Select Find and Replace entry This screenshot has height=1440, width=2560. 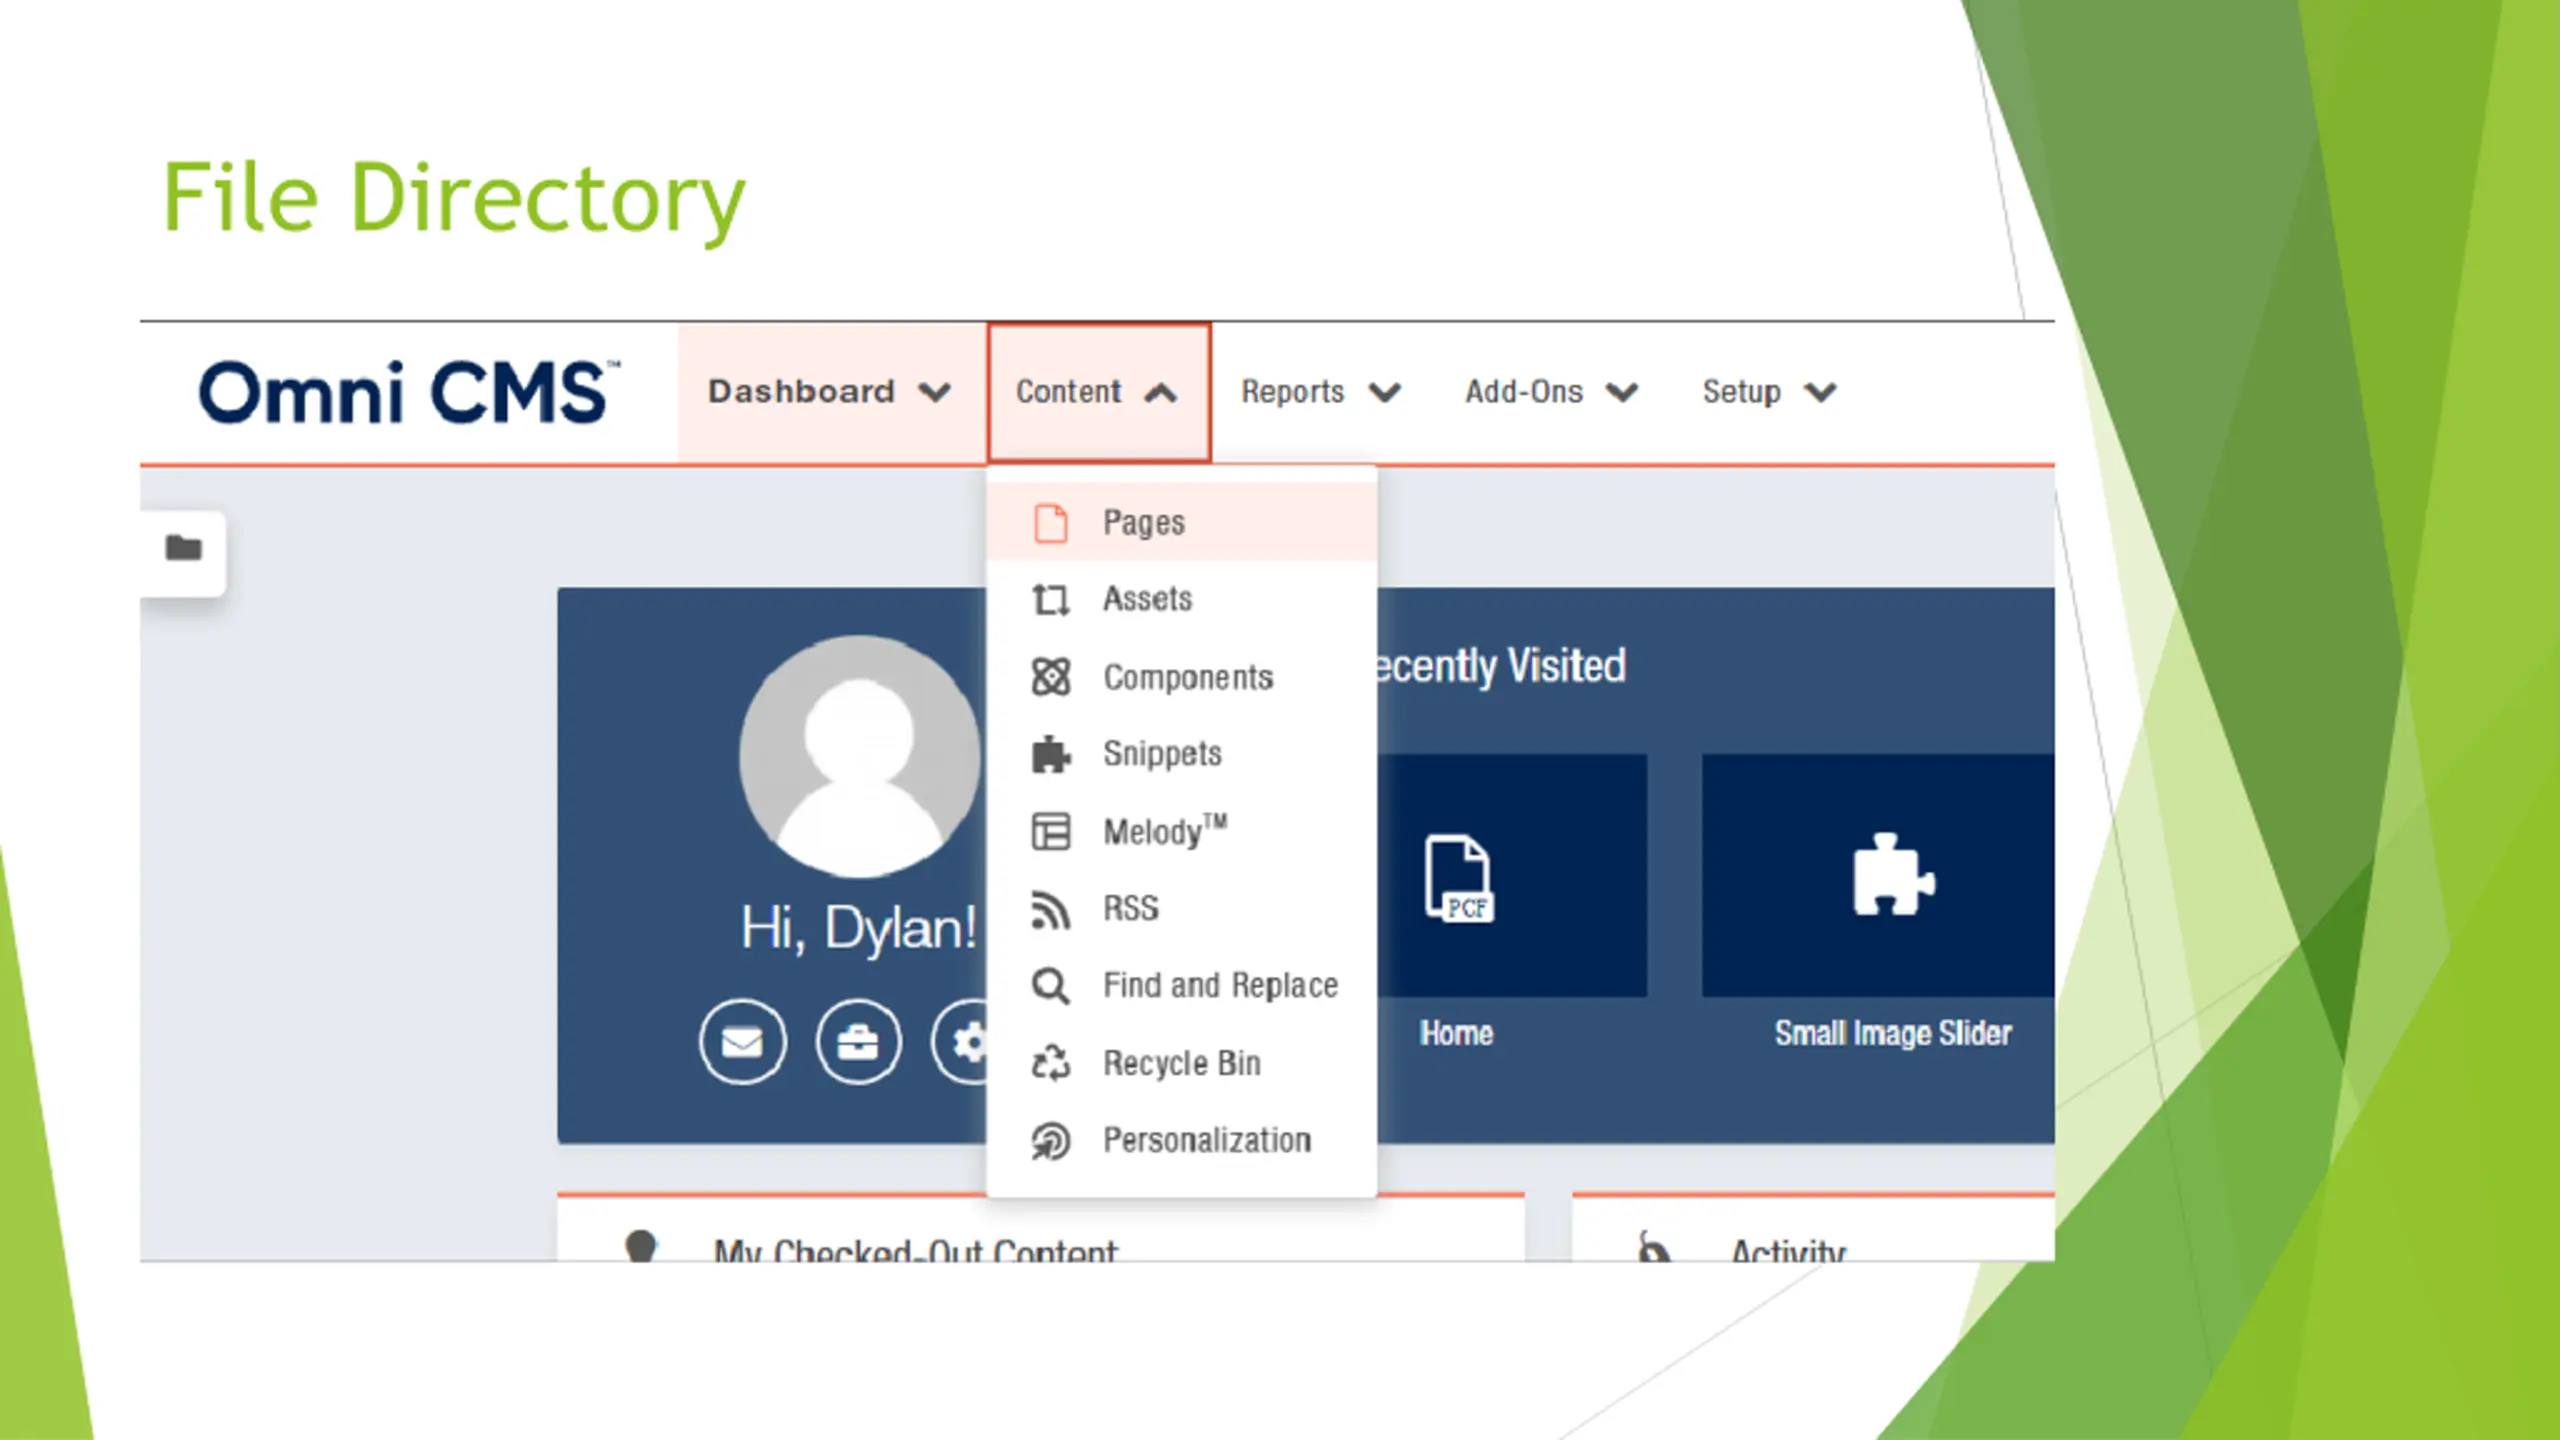(1181, 986)
